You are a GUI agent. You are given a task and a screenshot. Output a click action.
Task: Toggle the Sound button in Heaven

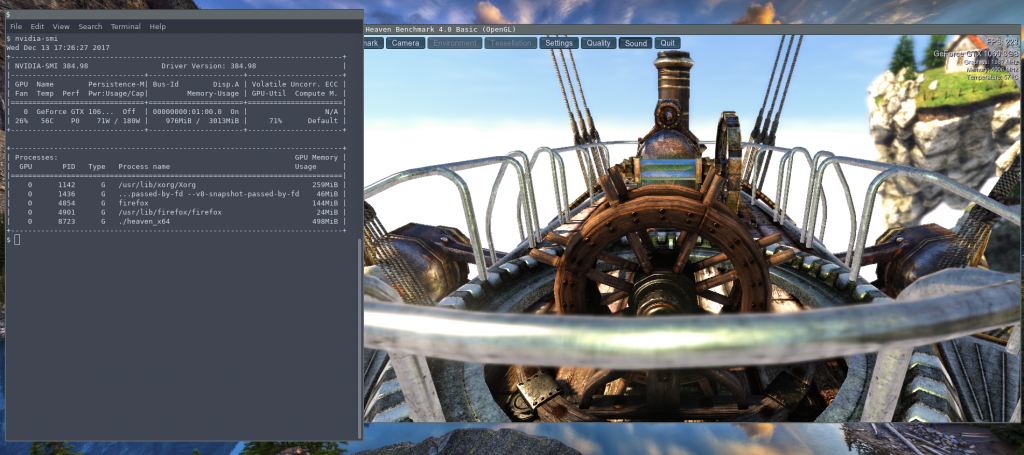click(x=635, y=43)
